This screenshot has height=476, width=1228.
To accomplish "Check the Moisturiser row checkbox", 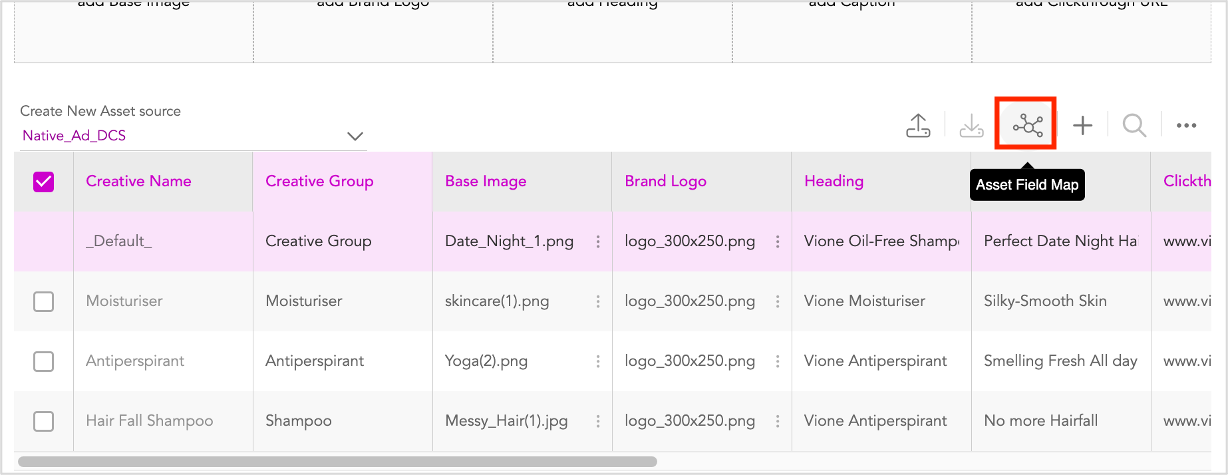I will click(x=44, y=302).
